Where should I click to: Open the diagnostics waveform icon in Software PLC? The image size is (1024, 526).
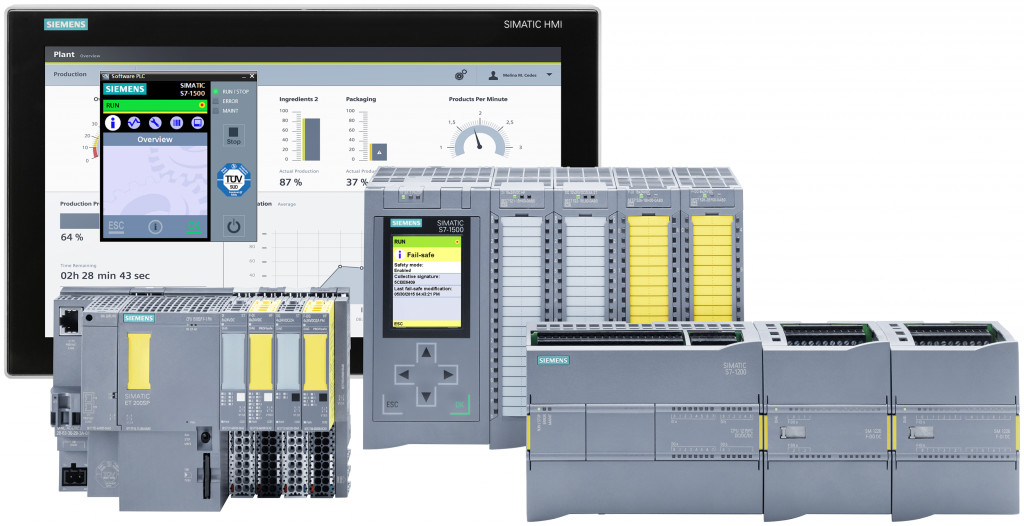tap(134, 123)
